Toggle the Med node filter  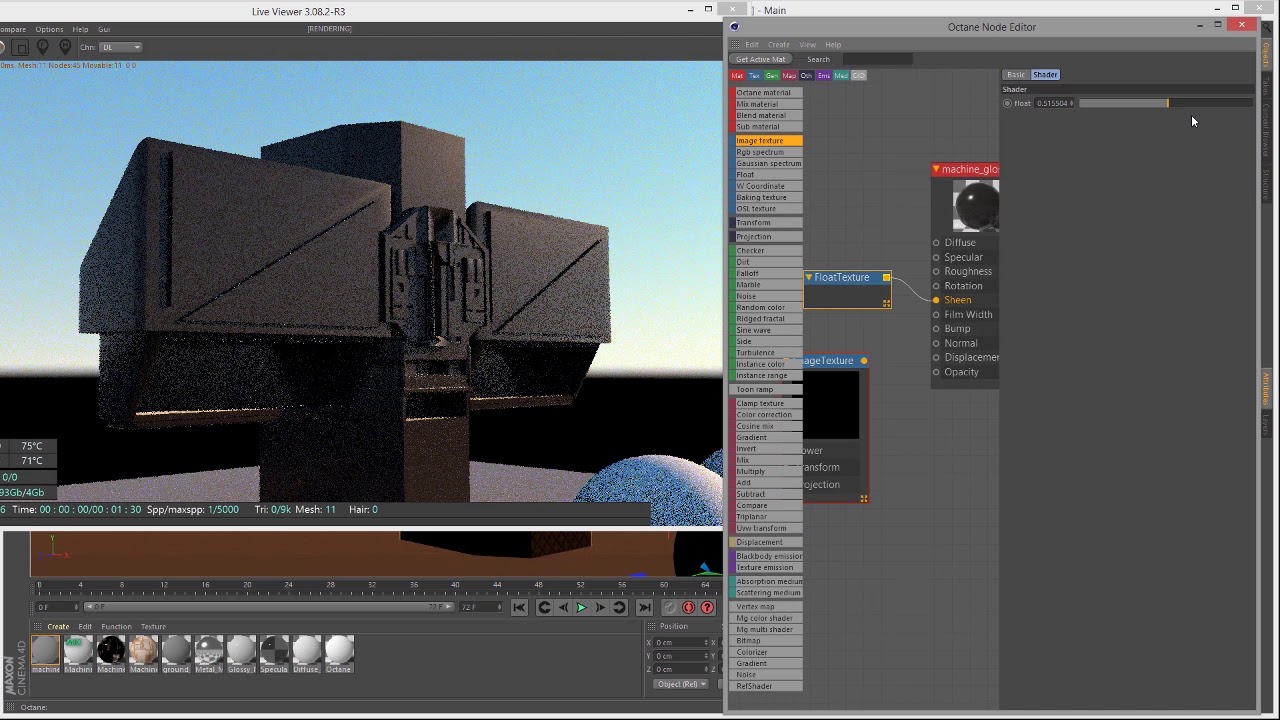841,76
